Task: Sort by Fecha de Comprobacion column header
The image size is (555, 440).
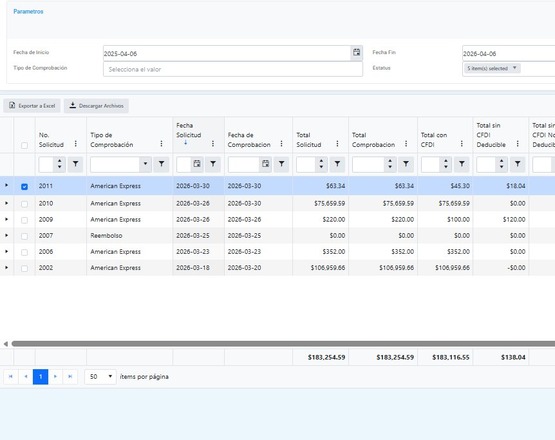Action: point(249,140)
